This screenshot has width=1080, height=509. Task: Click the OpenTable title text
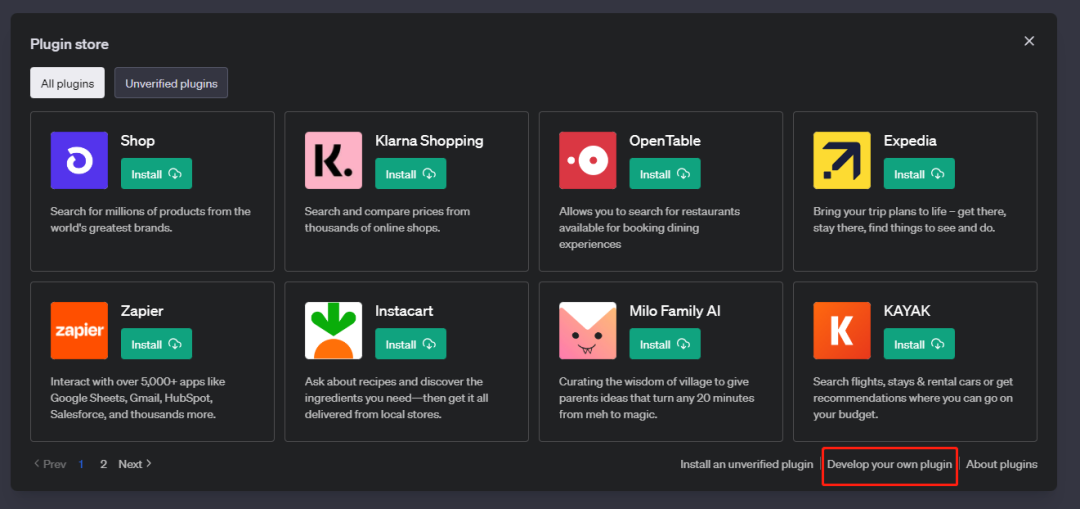[x=665, y=141]
